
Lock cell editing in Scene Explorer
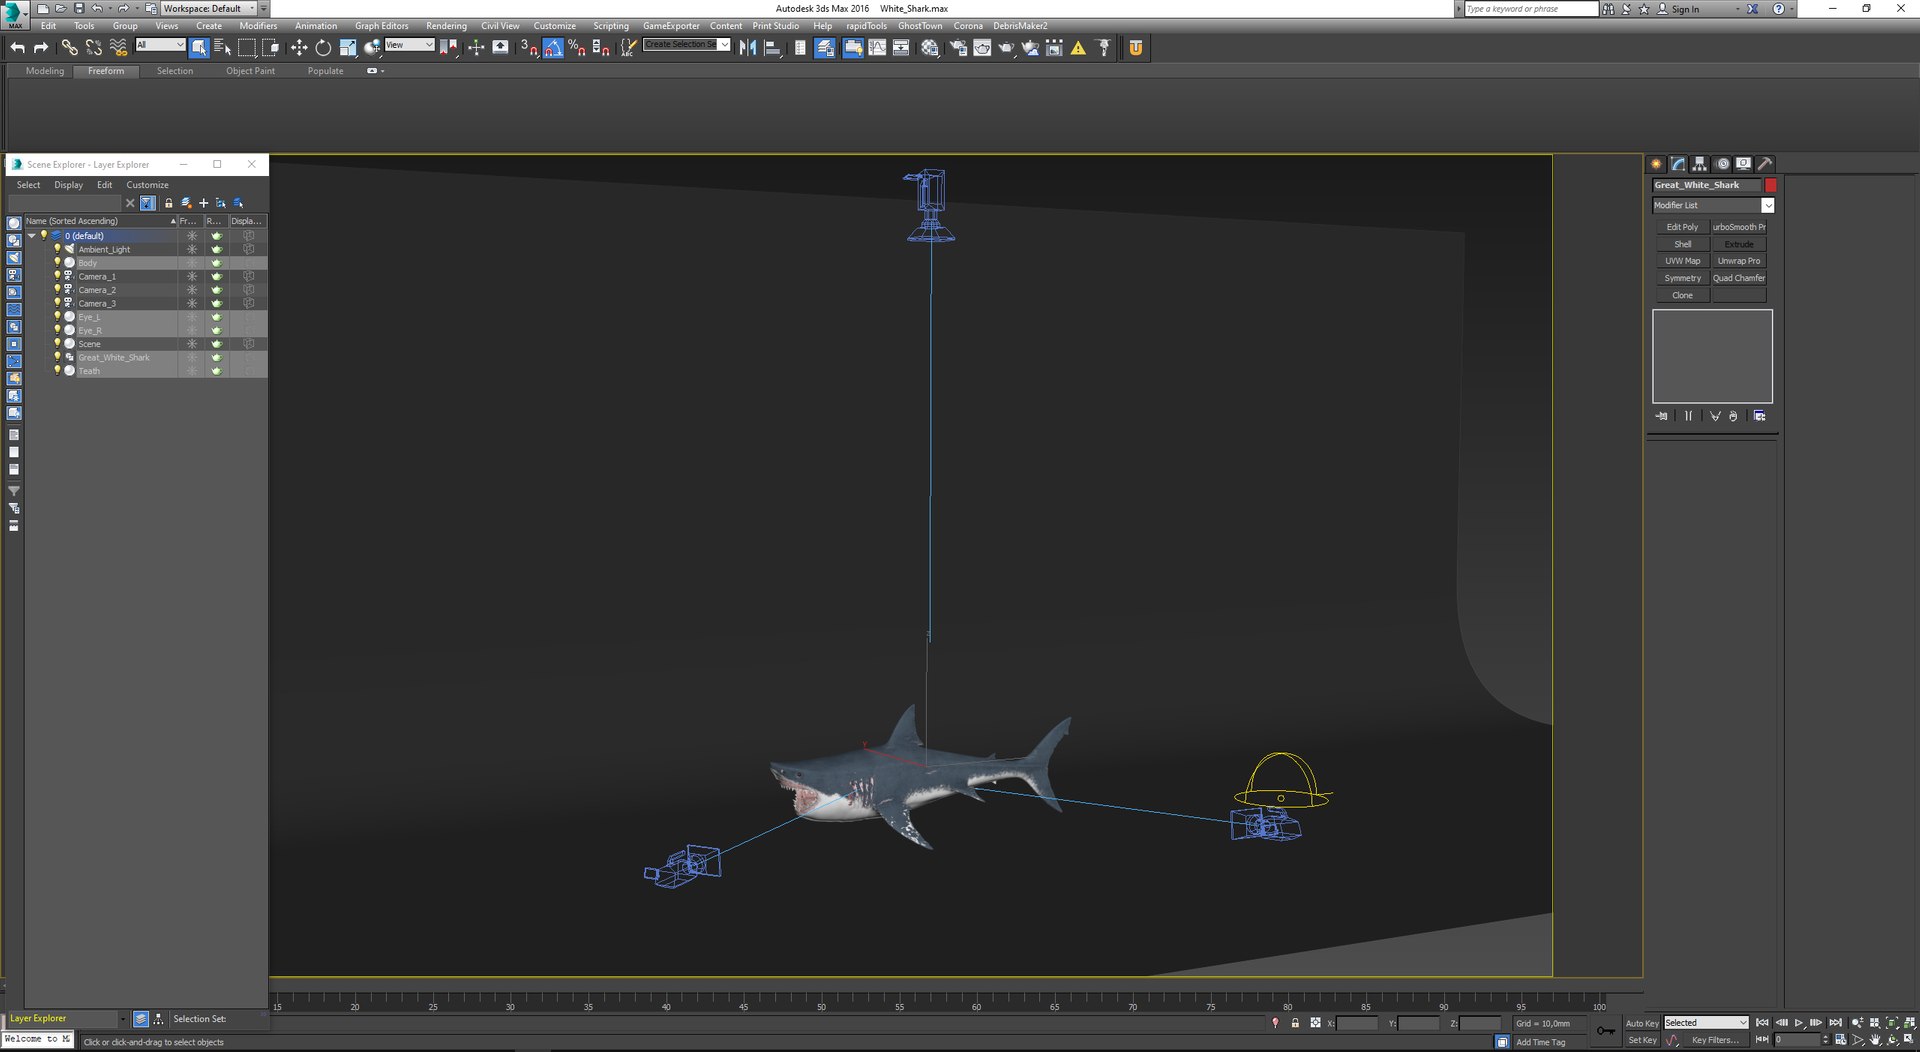tap(168, 203)
